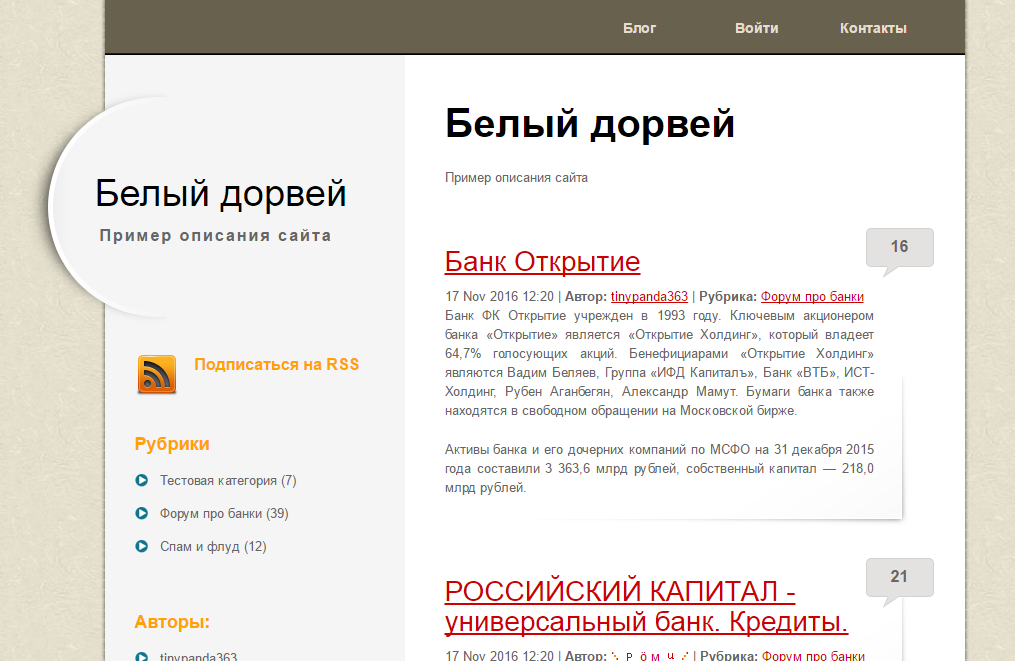1015x661 pixels.
Task: Open Форум про банки rubric in first post
Action: pos(812,297)
